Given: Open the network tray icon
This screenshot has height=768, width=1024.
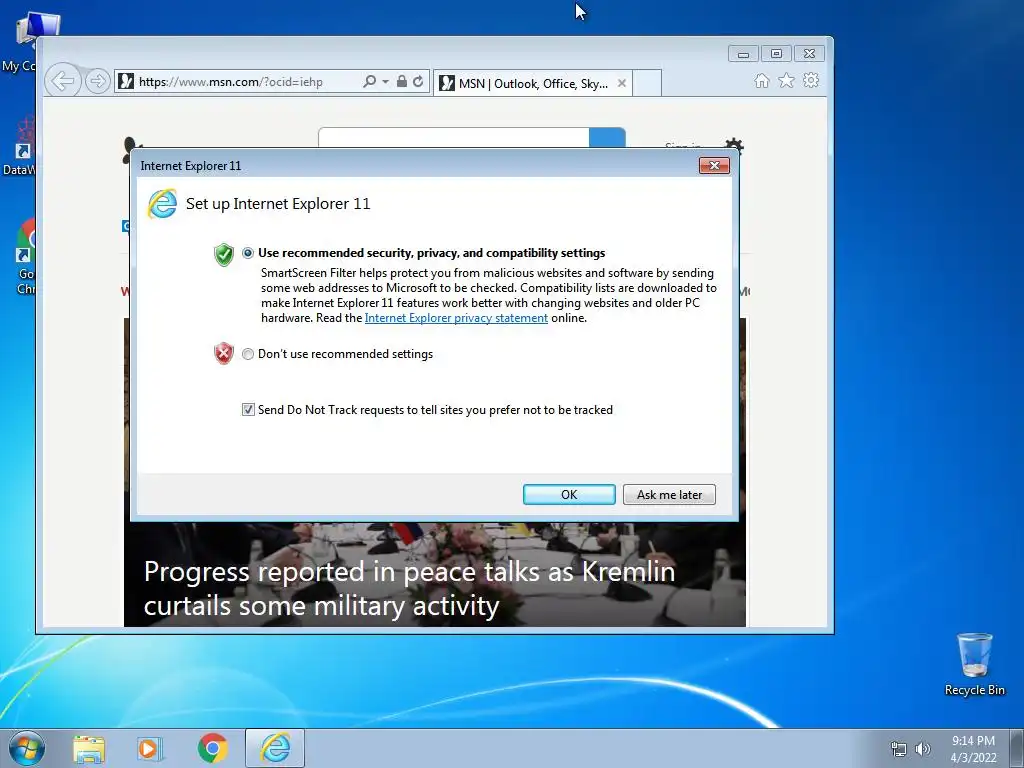Looking at the screenshot, I should tap(899, 749).
